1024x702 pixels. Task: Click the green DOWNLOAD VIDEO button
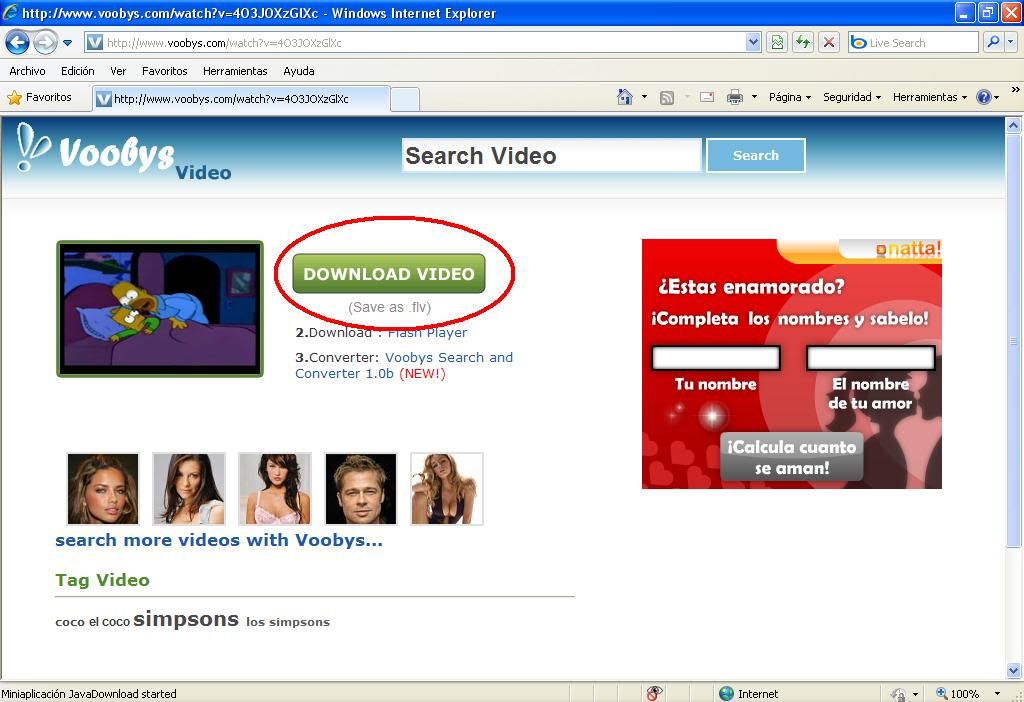389,274
